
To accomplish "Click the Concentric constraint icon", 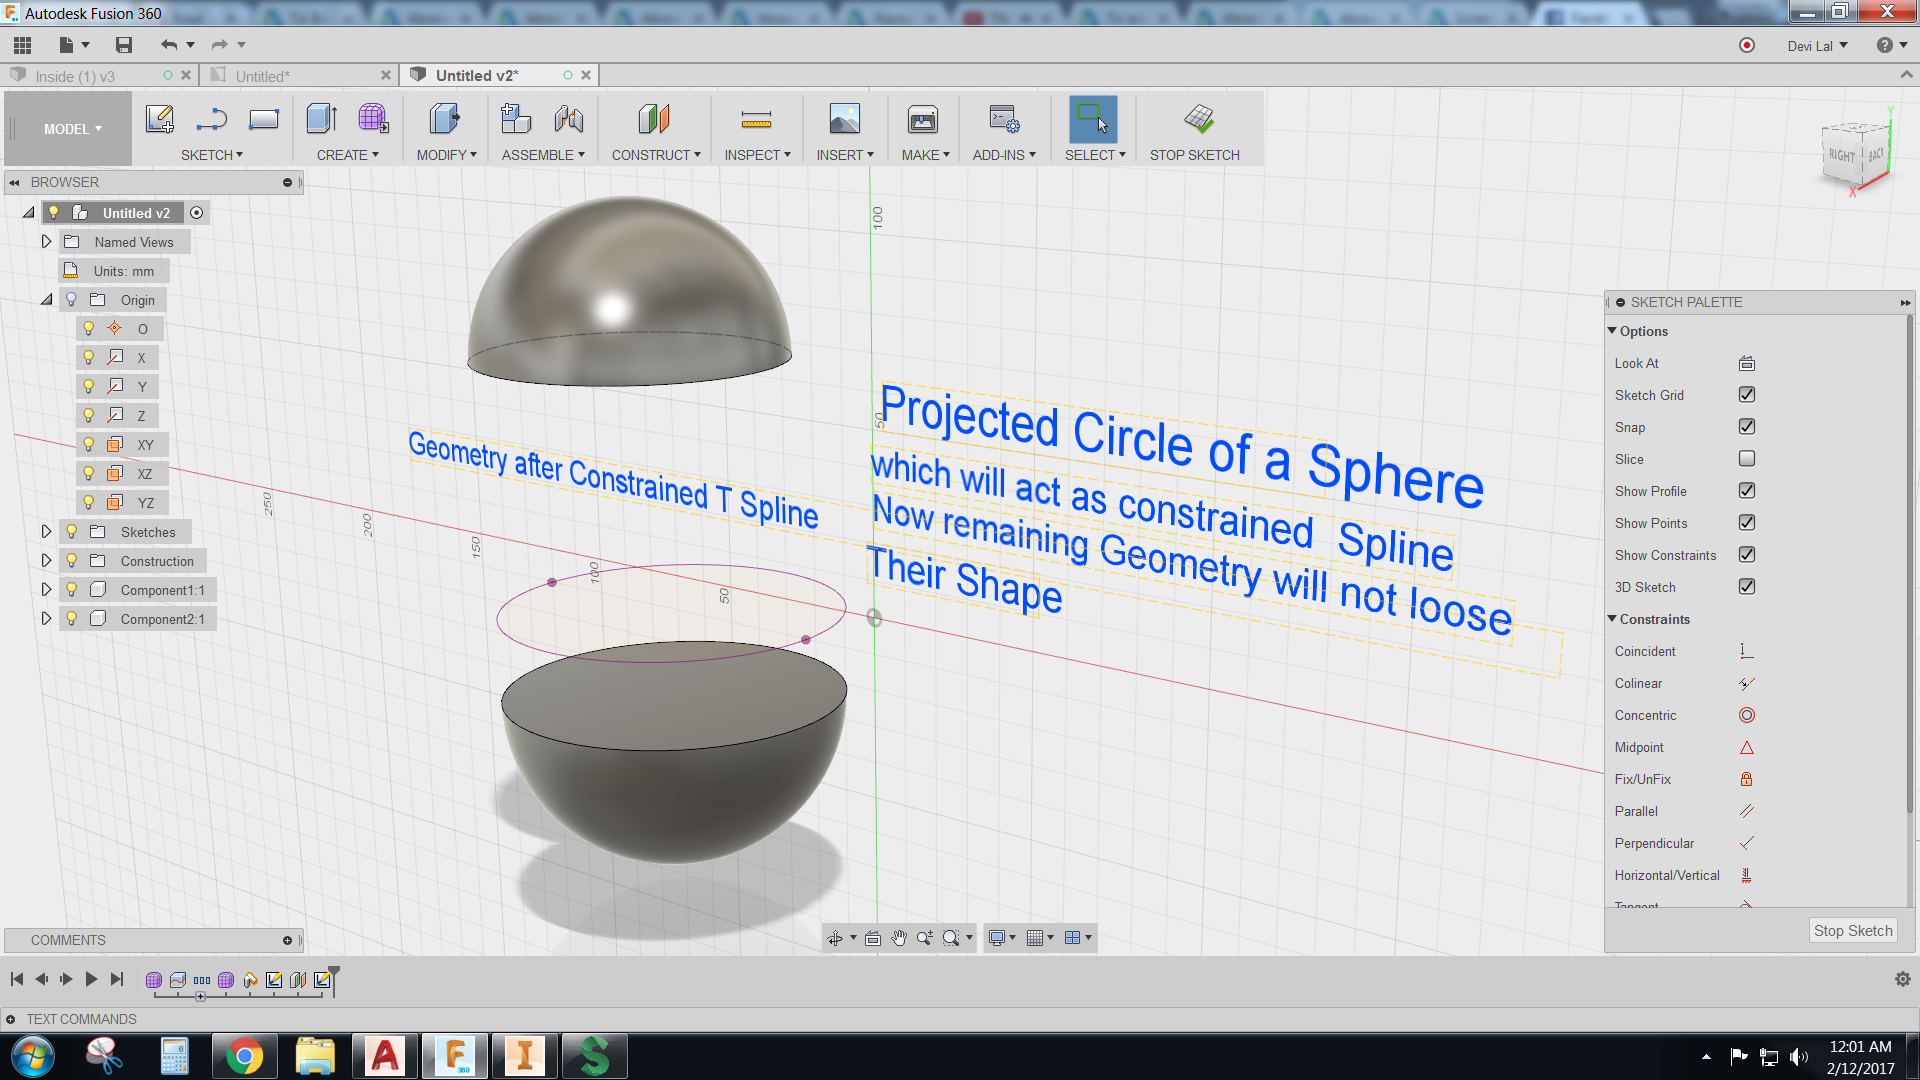I will click(x=1747, y=715).
